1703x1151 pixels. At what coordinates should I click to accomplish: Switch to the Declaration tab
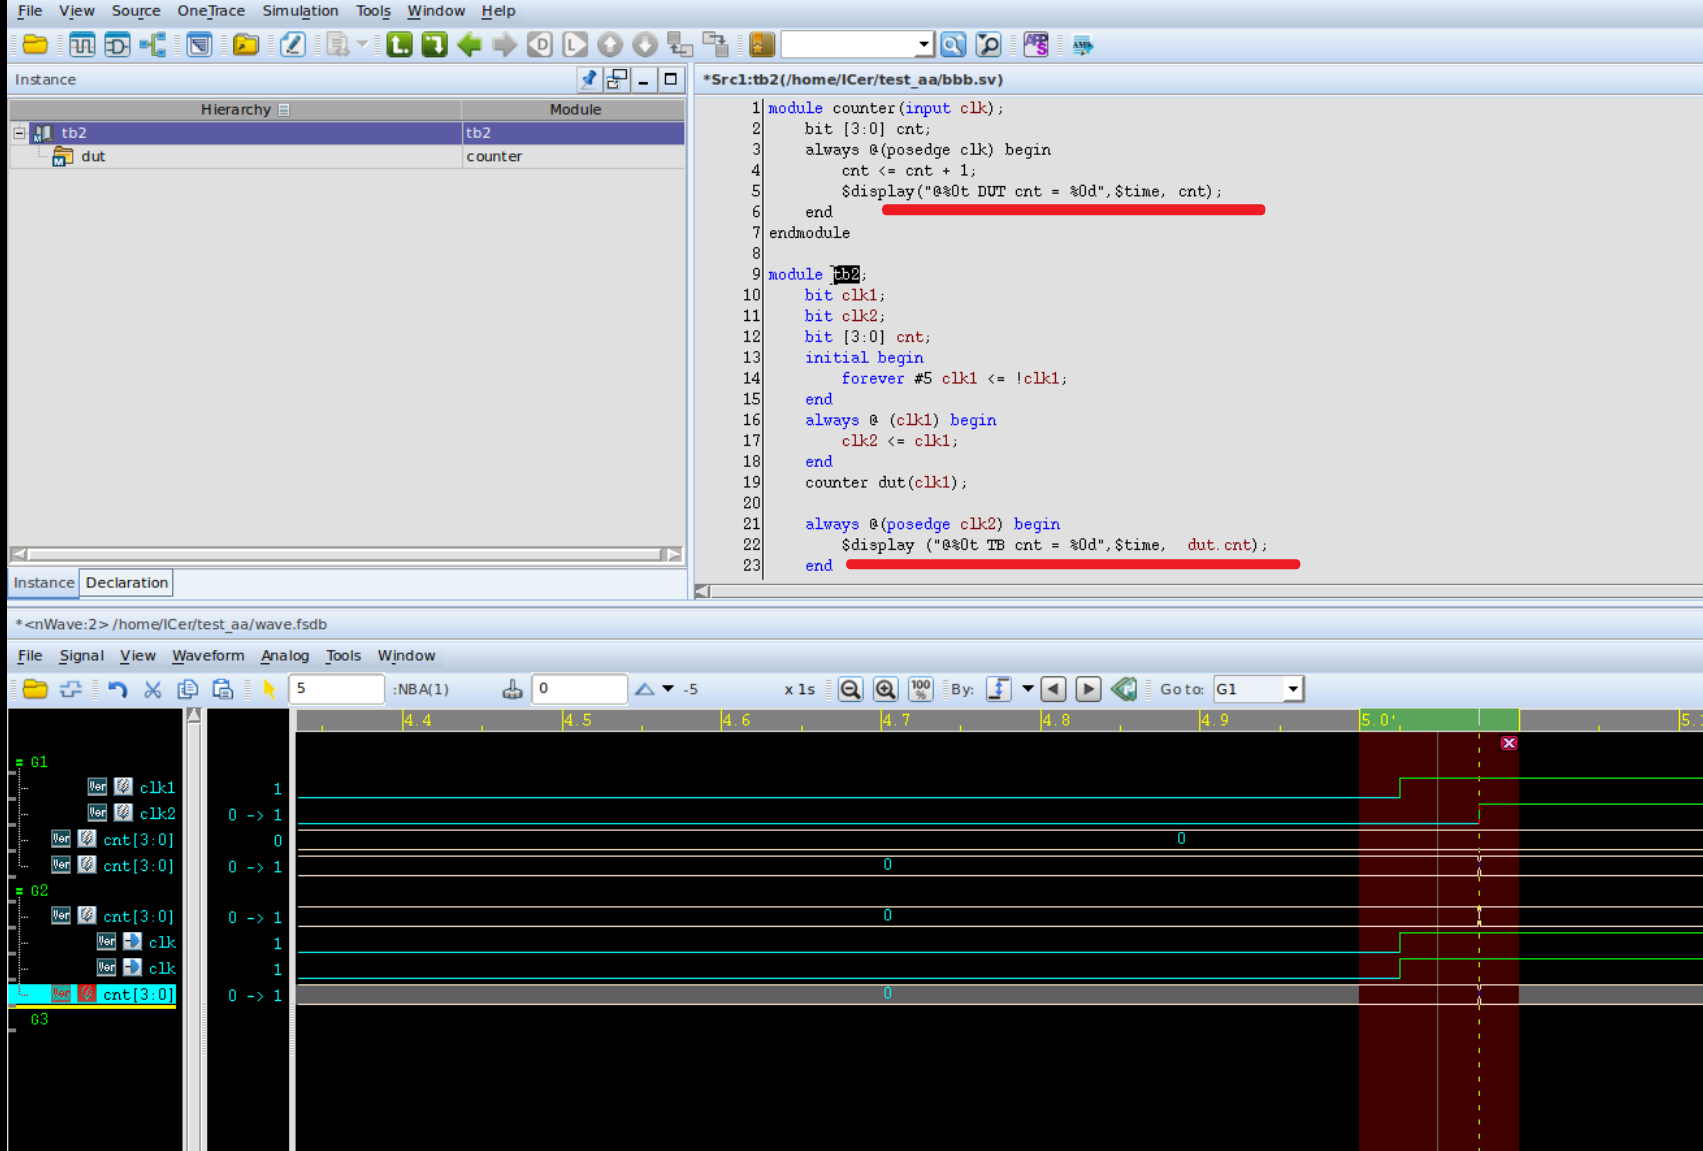[126, 583]
